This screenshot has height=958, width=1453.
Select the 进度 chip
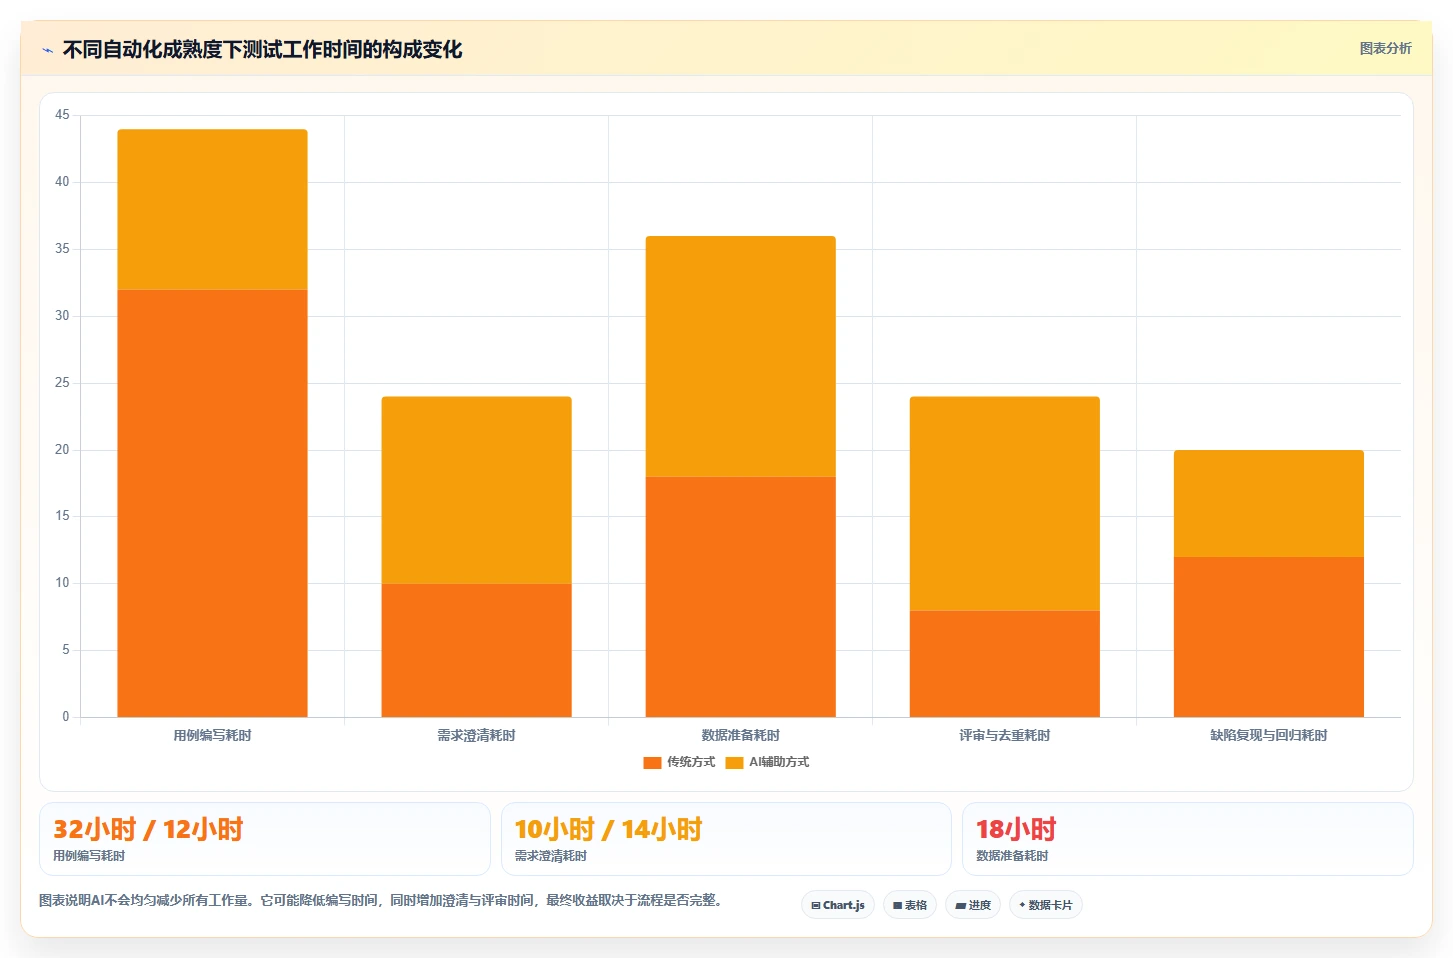coord(973,905)
